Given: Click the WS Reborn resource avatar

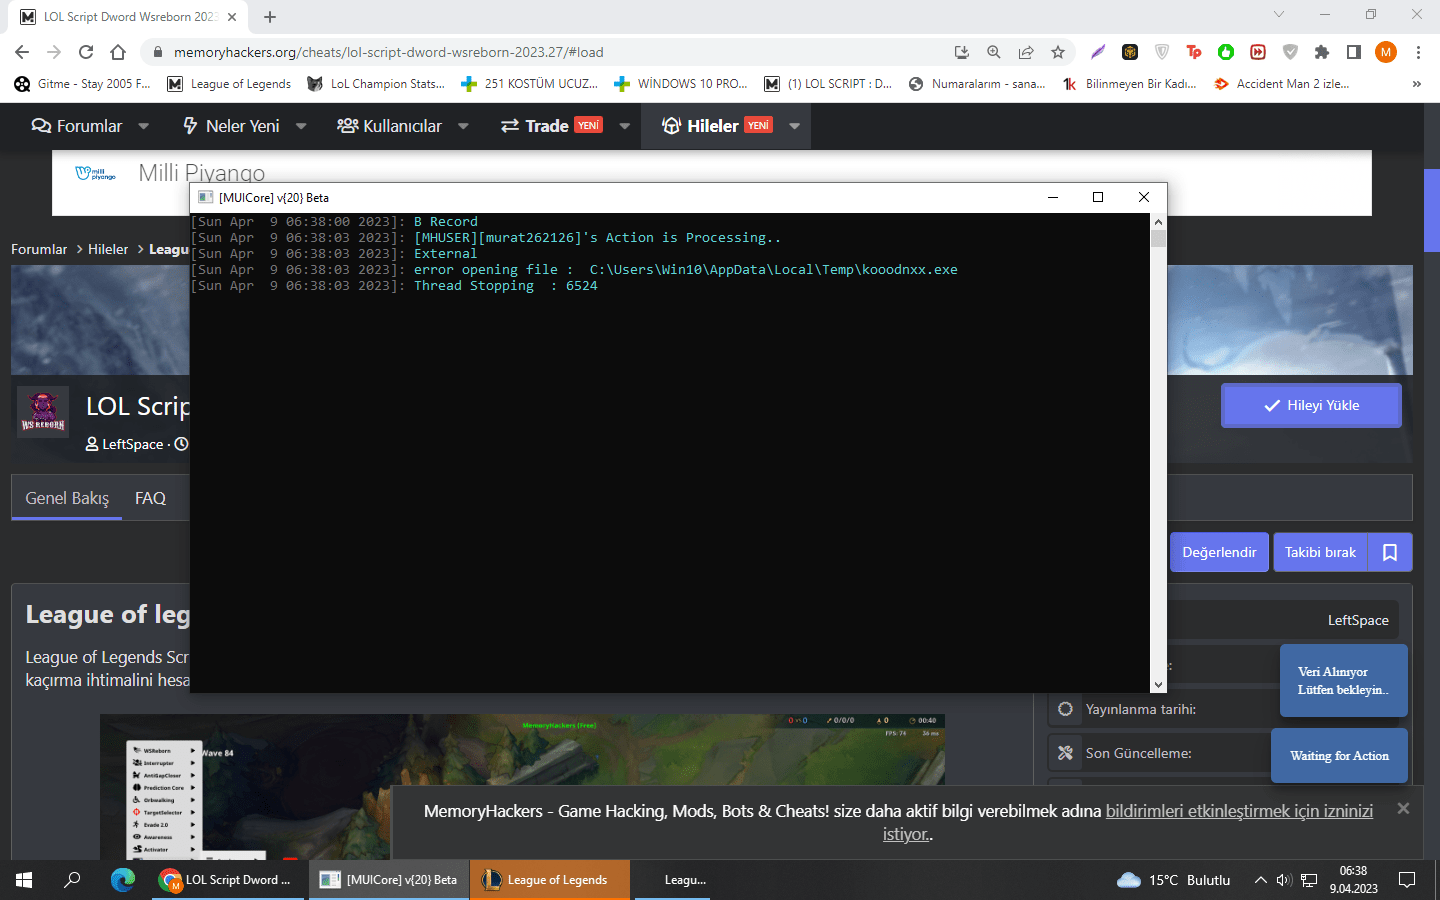Looking at the screenshot, I should click(x=43, y=411).
